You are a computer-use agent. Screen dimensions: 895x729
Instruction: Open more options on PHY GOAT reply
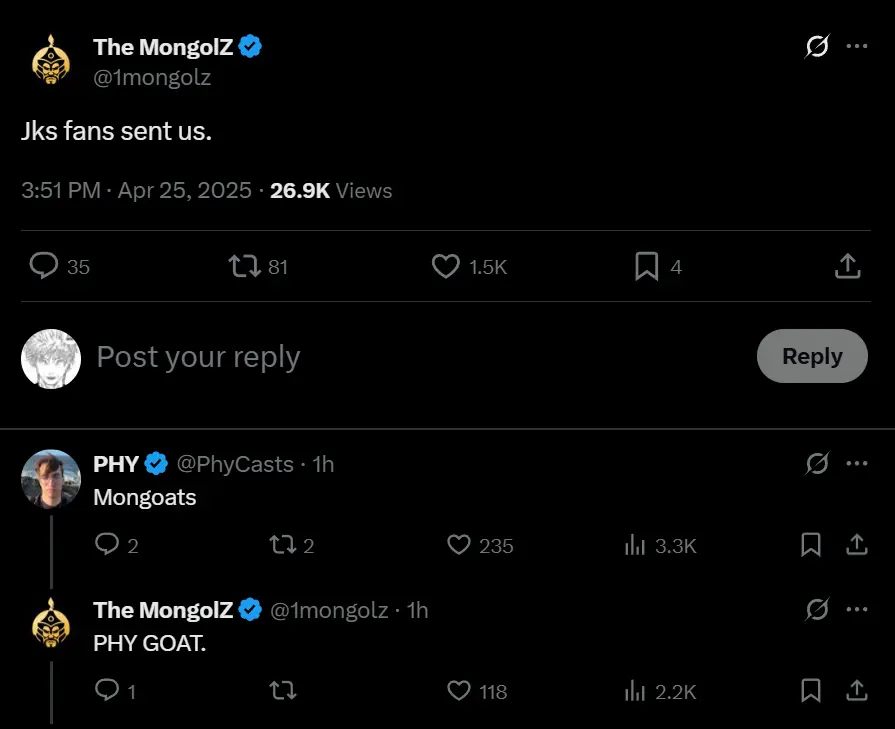[x=857, y=610]
